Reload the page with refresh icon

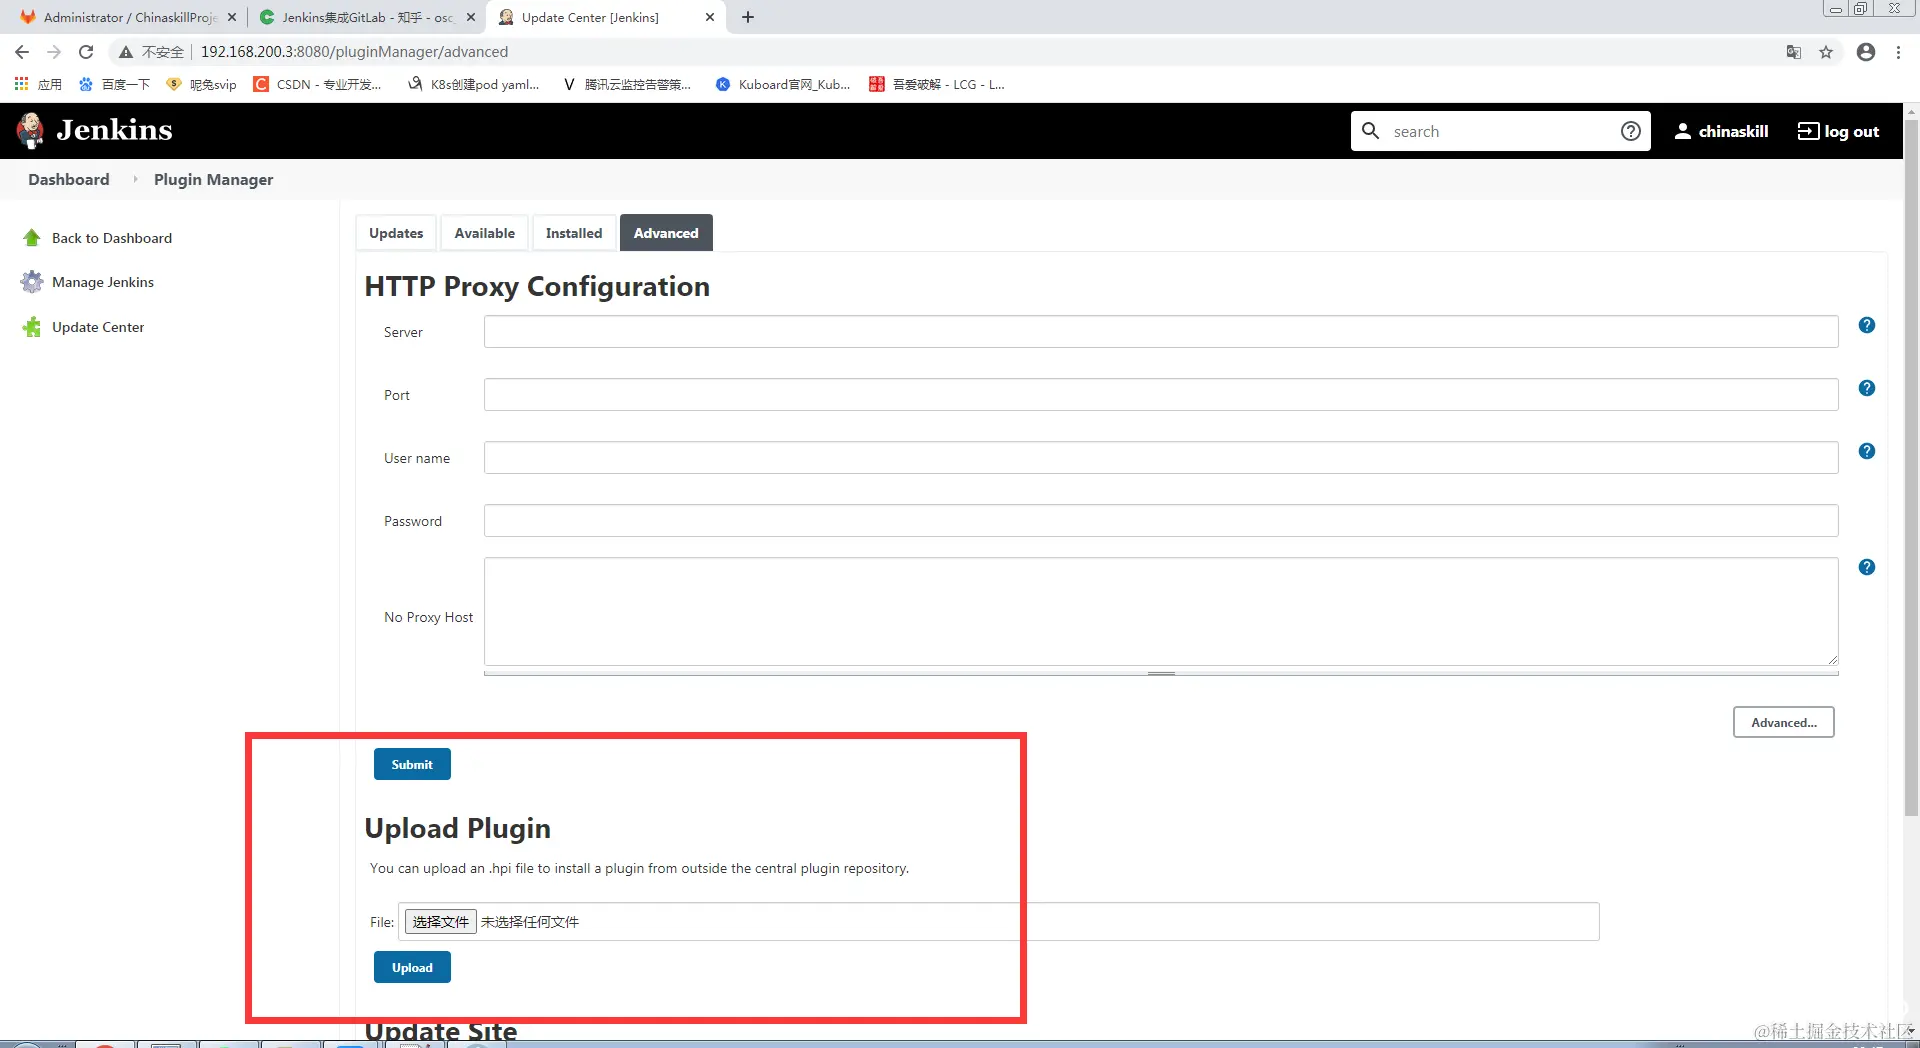coord(86,52)
